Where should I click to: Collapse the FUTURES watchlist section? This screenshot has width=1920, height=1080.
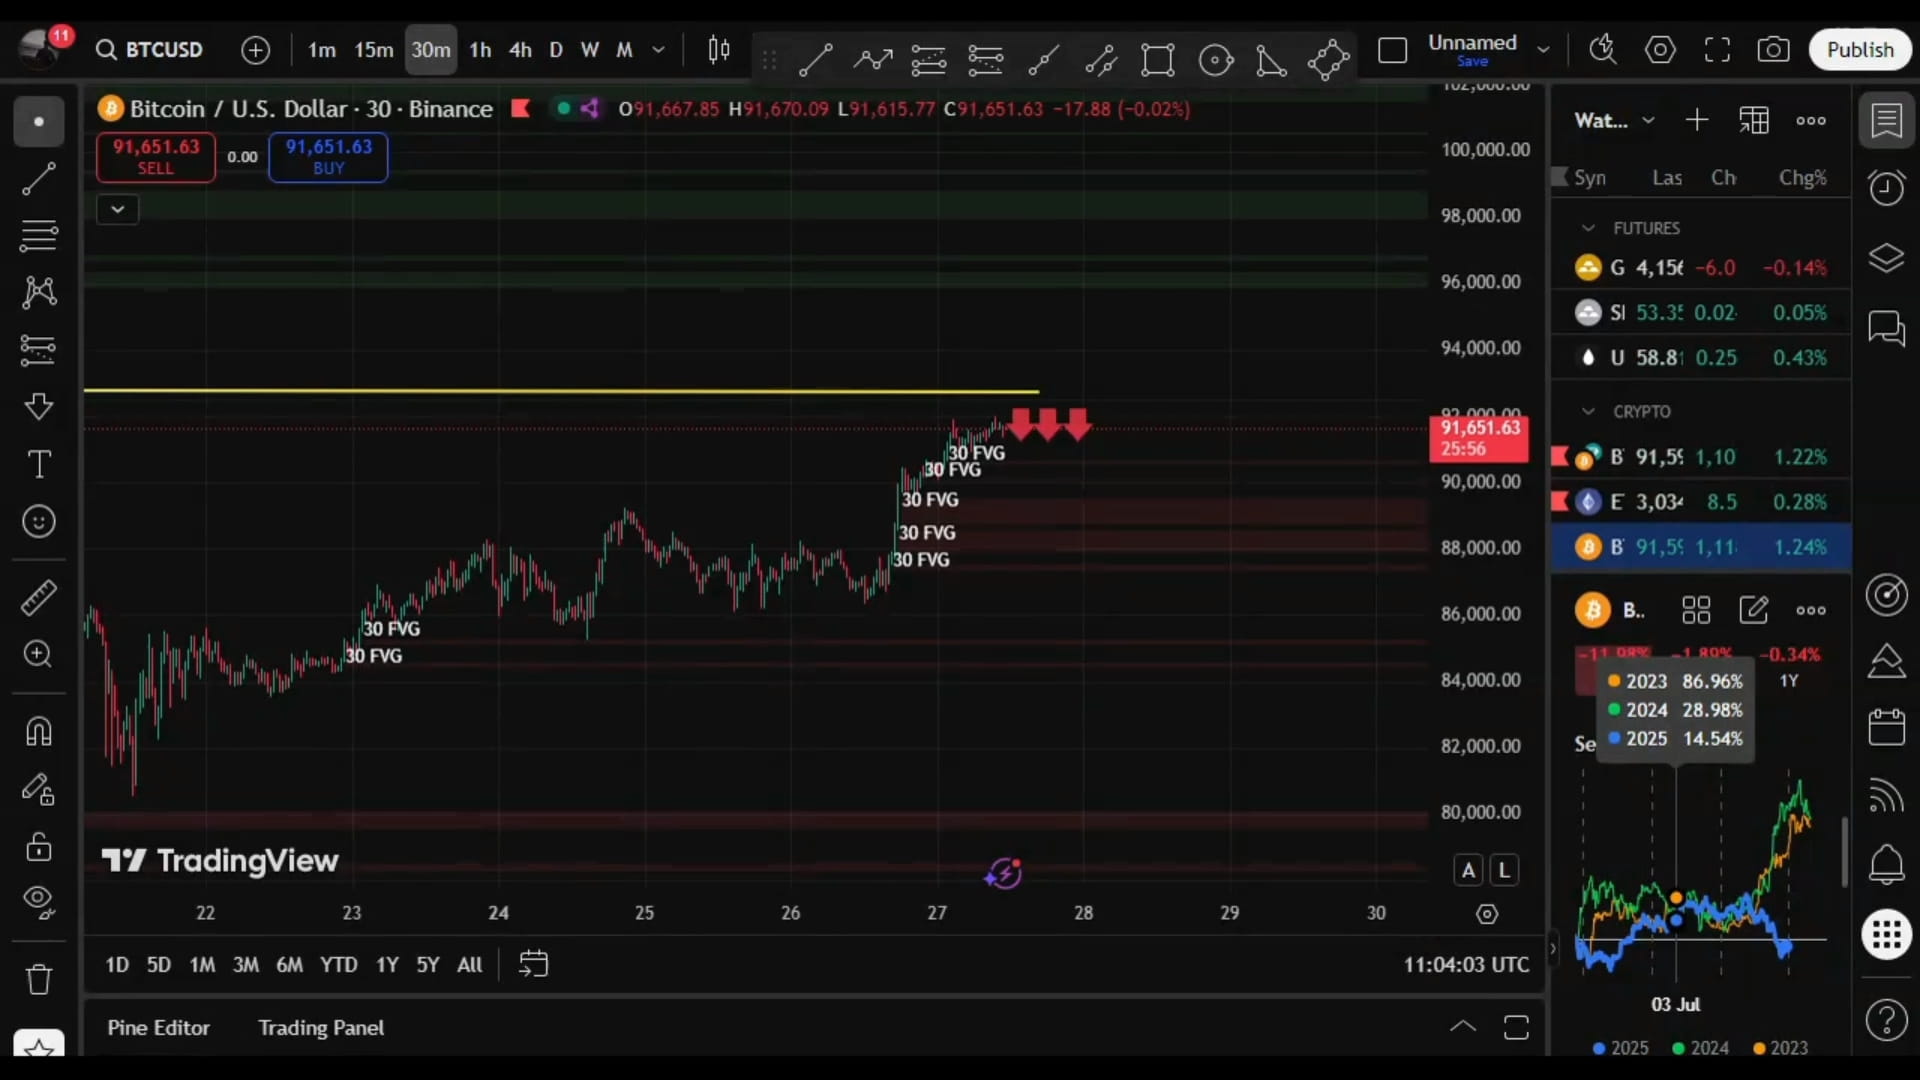point(1588,228)
